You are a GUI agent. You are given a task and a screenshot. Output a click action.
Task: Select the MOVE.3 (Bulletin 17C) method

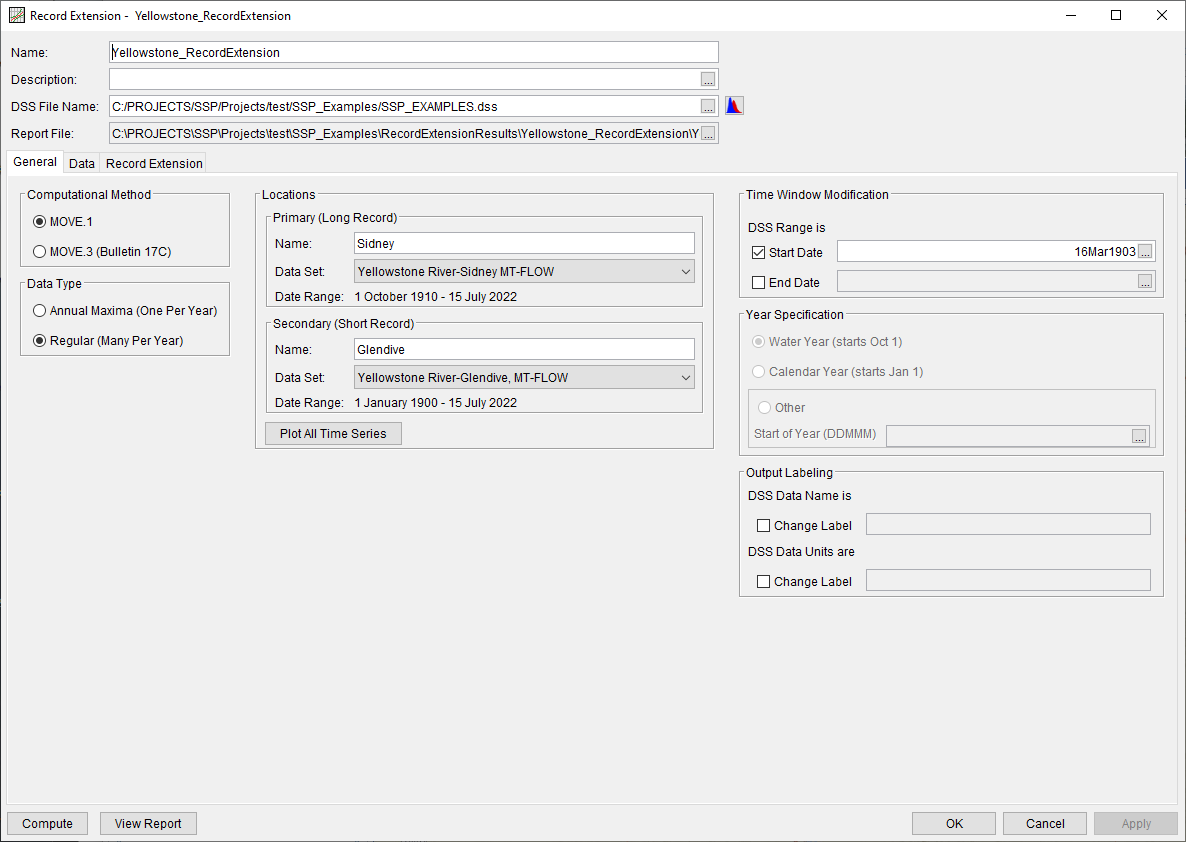40,252
